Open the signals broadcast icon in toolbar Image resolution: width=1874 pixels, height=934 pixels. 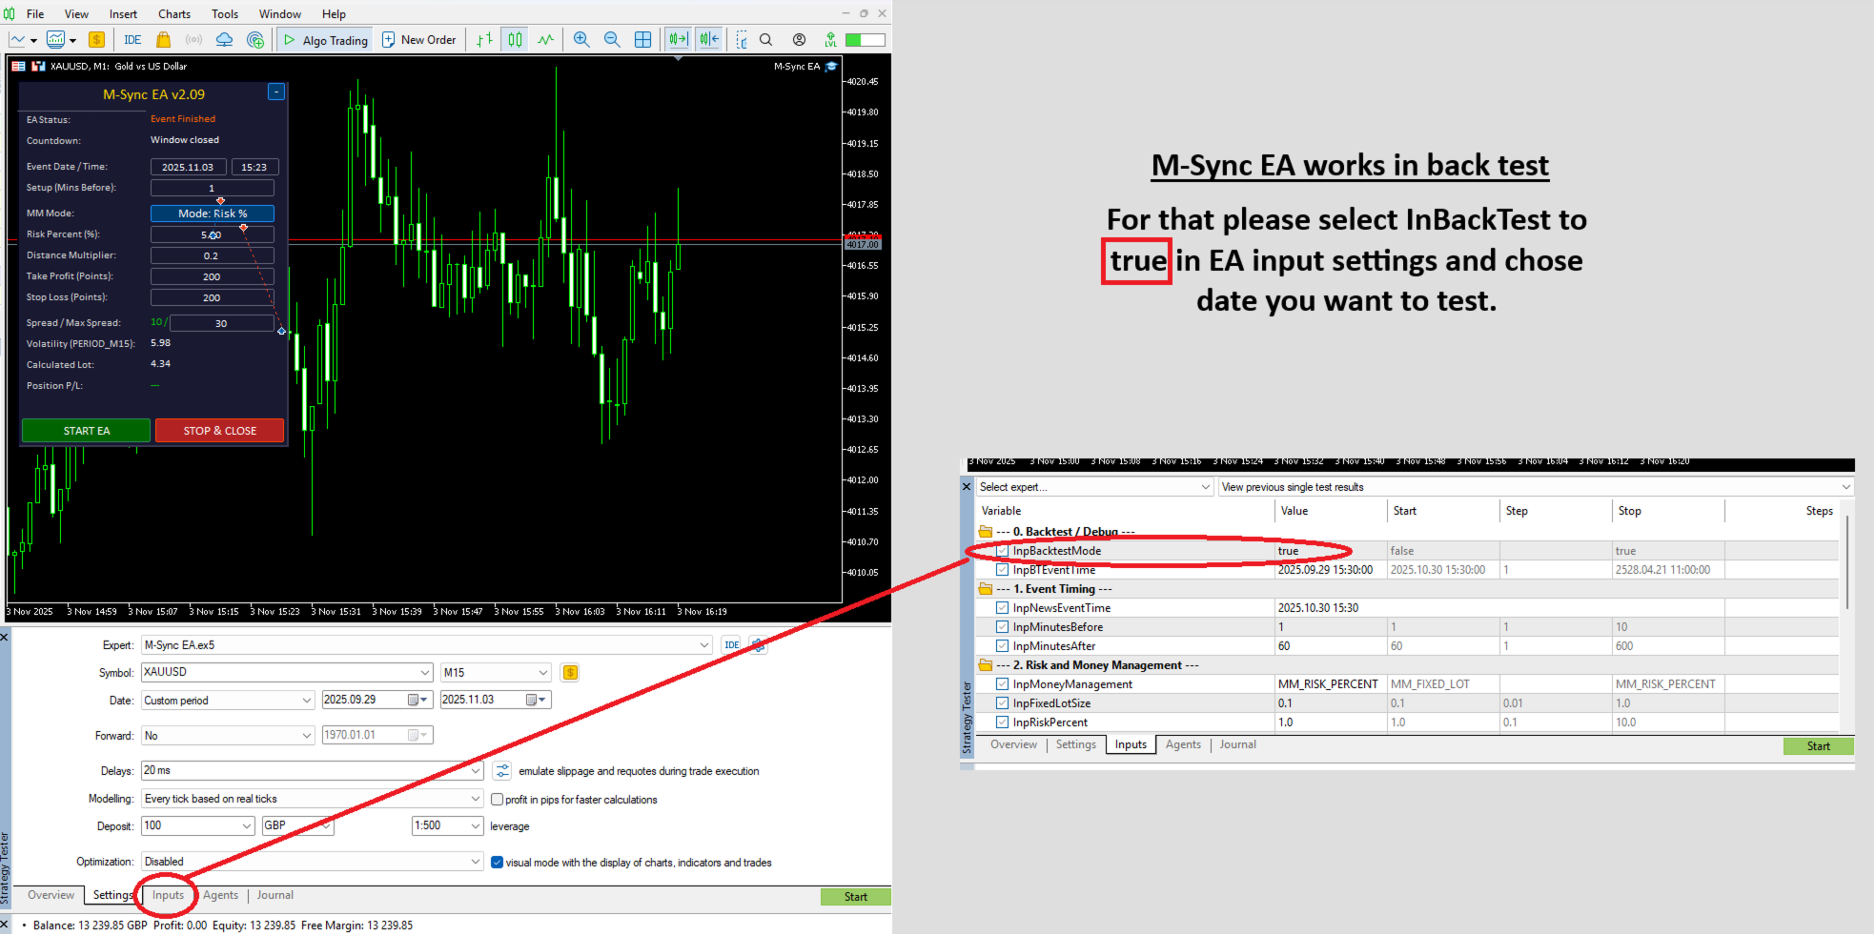[x=194, y=40]
